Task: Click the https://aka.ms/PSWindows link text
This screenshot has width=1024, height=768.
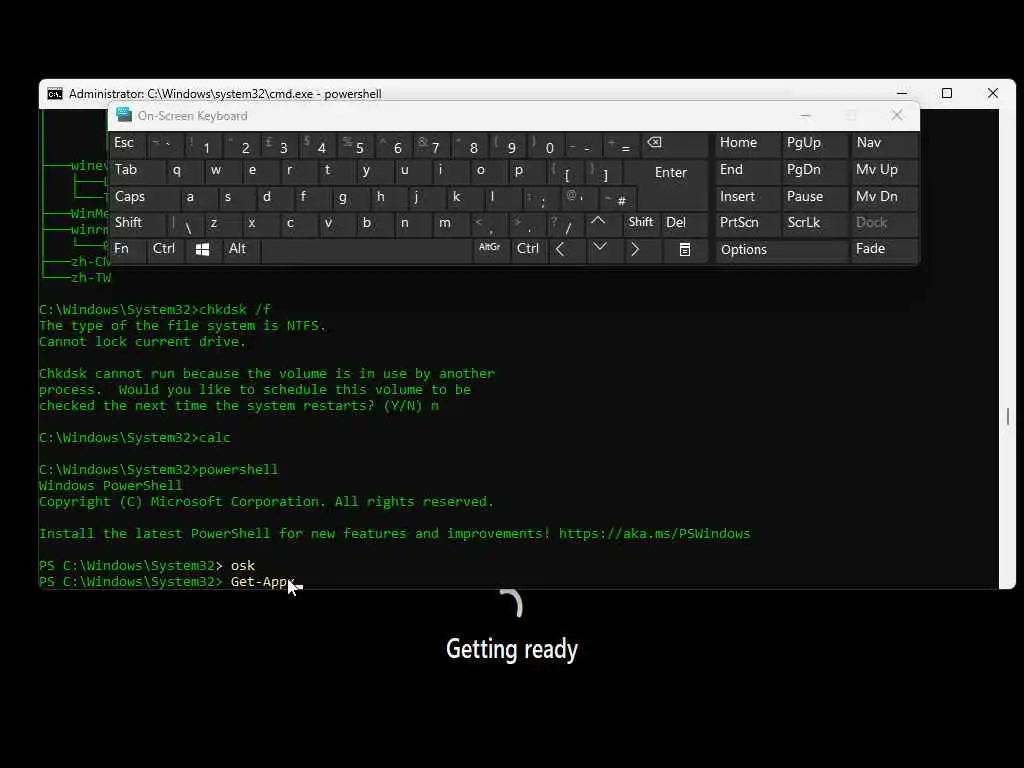Action: [x=654, y=534]
